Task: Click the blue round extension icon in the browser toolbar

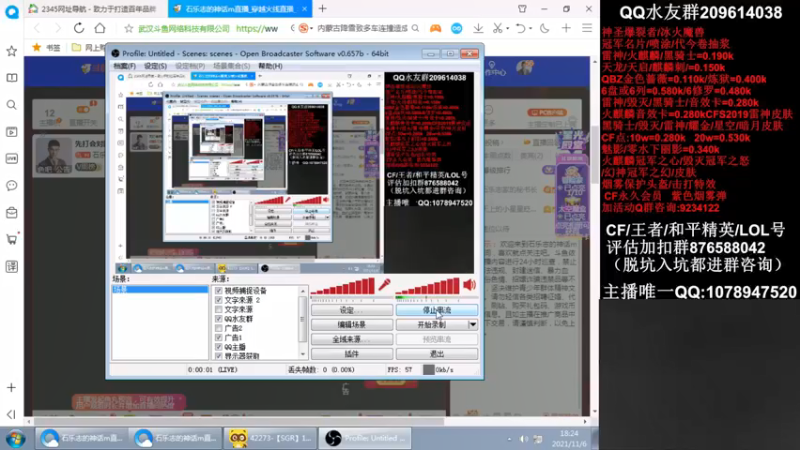Action: [457, 29]
